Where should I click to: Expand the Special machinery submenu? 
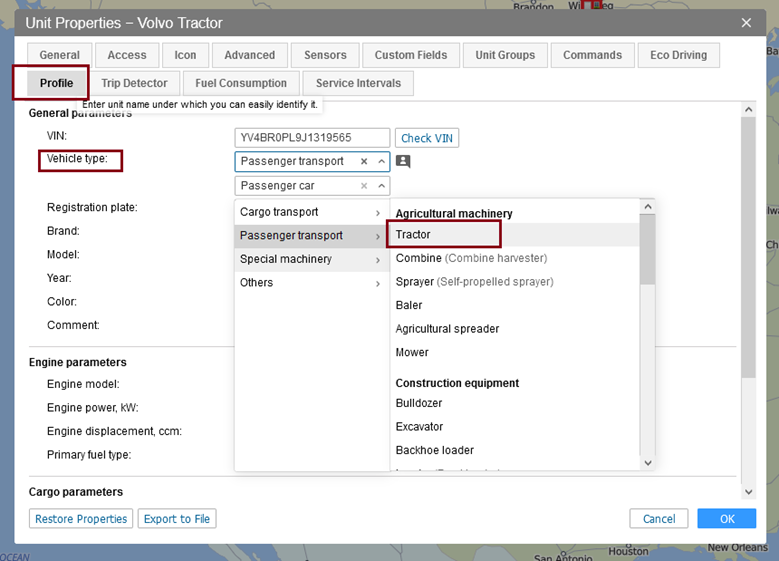[310, 259]
